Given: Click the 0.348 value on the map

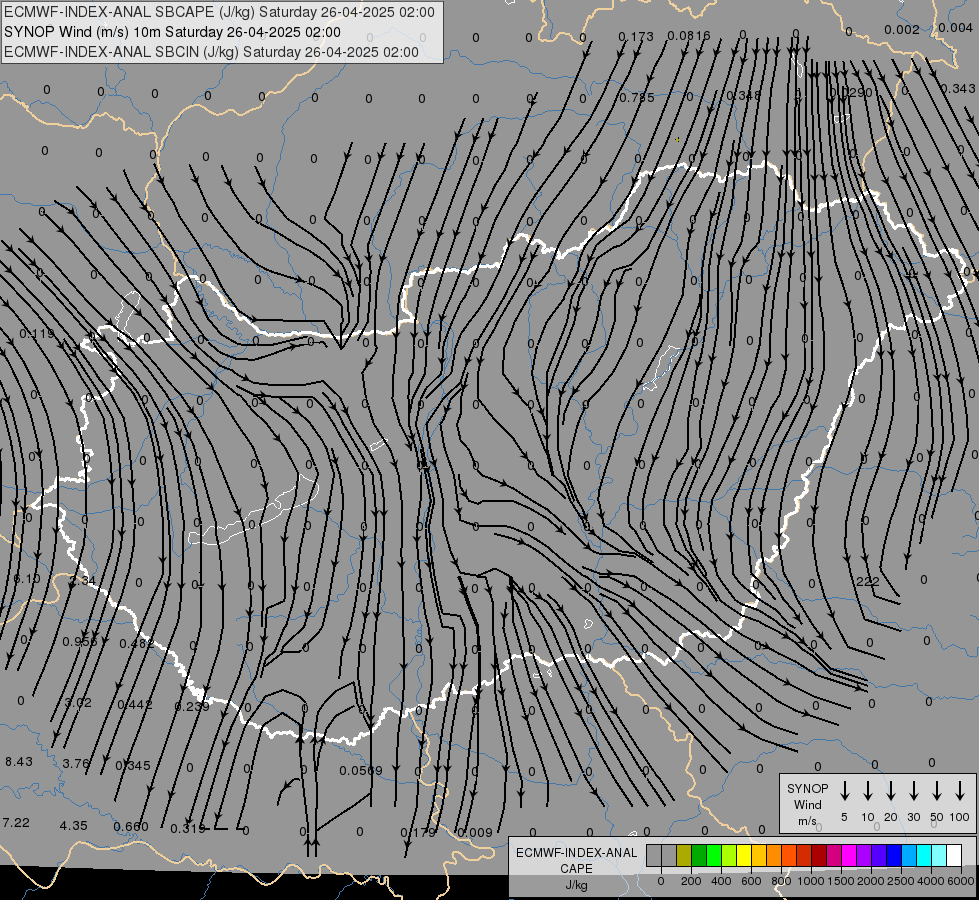Looking at the screenshot, I should (x=744, y=96).
